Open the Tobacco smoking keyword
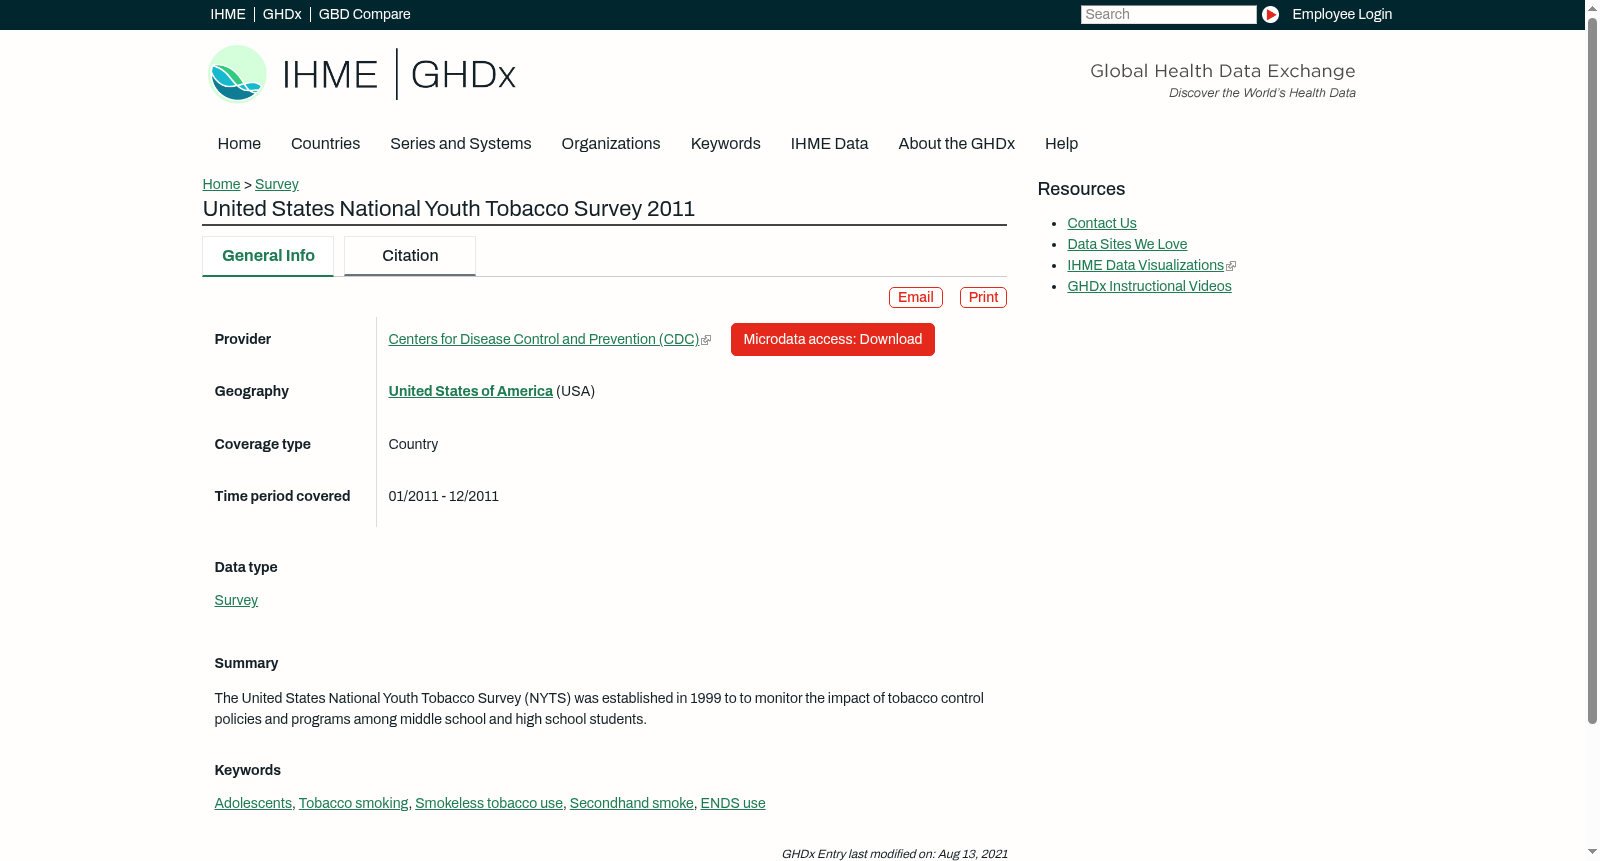 pyautogui.click(x=353, y=803)
